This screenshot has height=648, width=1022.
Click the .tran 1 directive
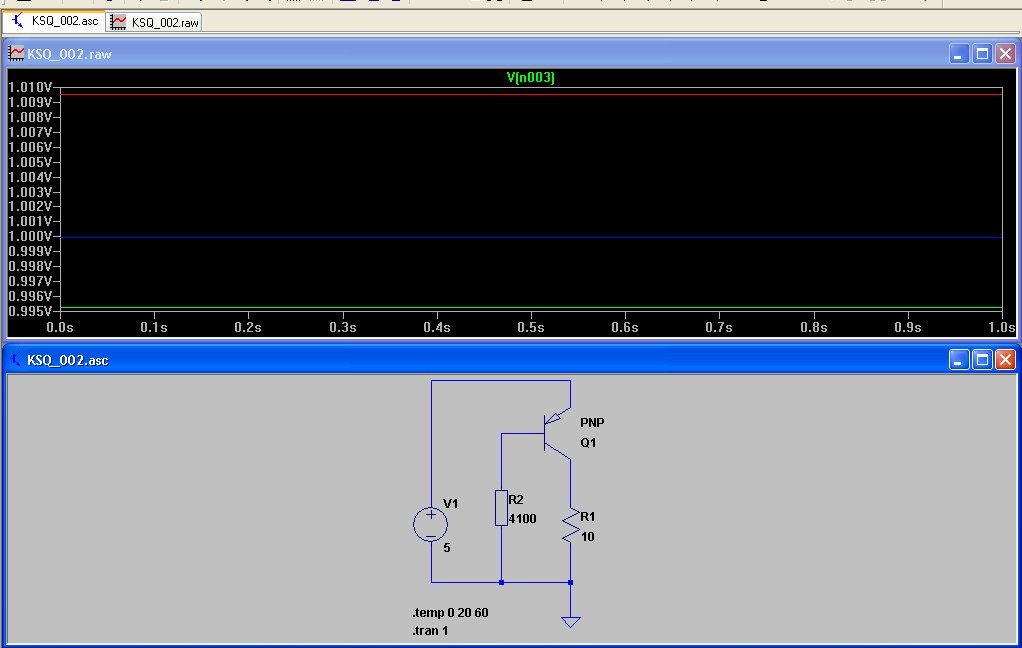coord(430,630)
